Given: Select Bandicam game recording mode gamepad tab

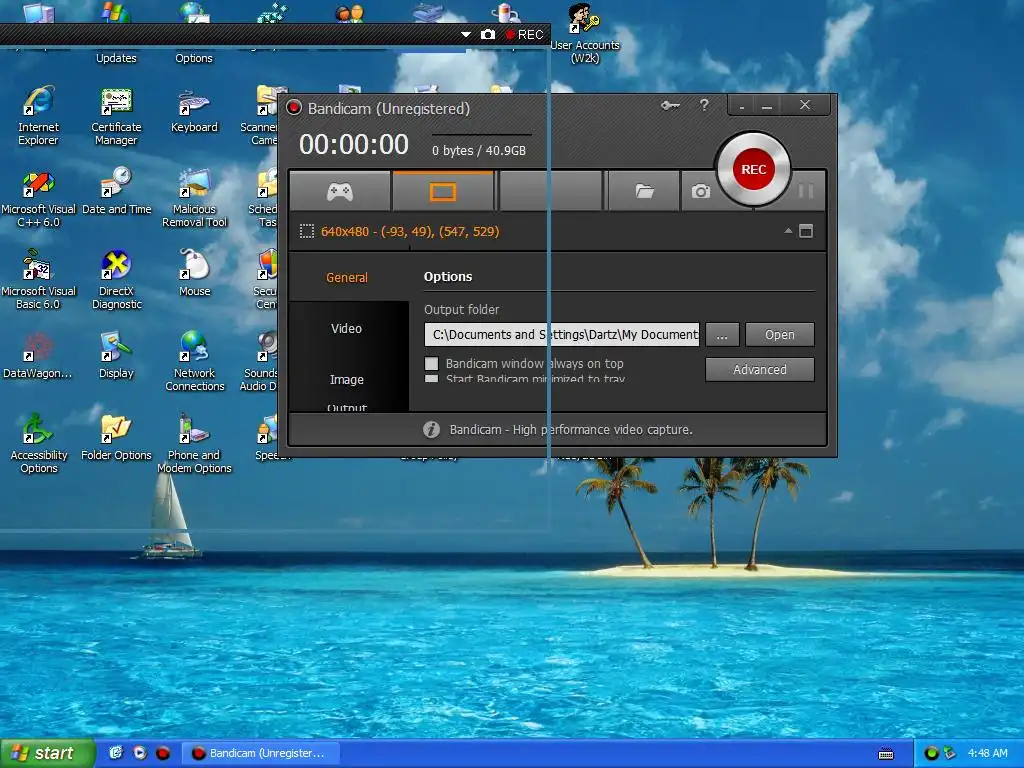Looking at the screenshot, I should click(x=340, y=191).
